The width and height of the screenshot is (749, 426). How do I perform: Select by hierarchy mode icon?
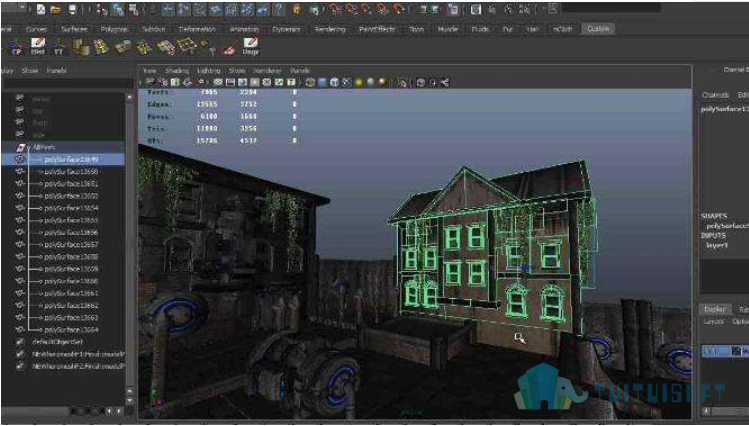click(x=101, y=9)
